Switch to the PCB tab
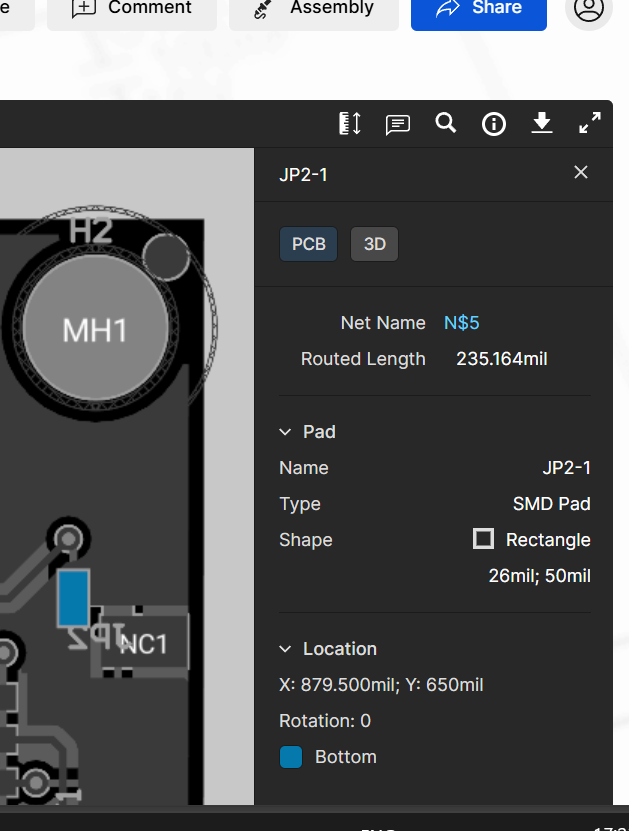Image resolution: width=629 pixels, height=831 pixels. point(308,244)
